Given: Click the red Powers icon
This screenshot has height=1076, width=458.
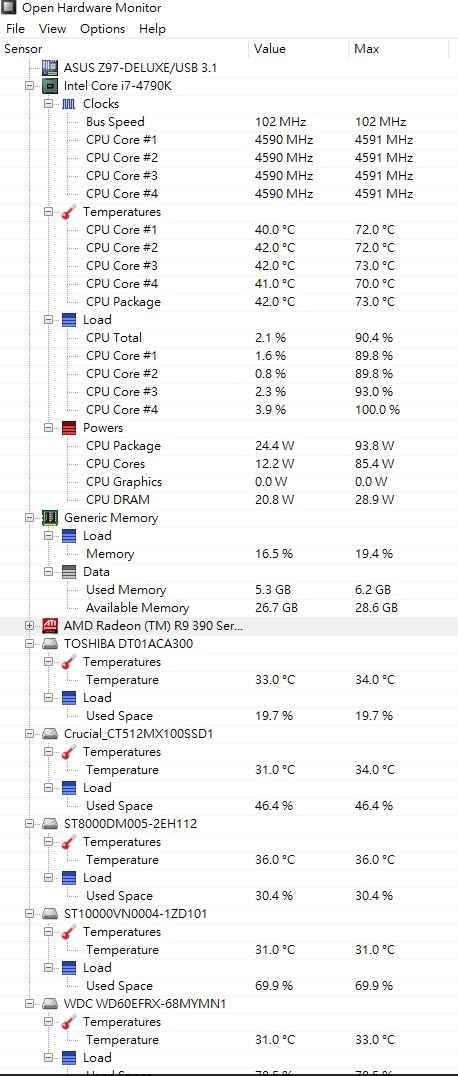Looking at the screenshot, I should [69, 428].
